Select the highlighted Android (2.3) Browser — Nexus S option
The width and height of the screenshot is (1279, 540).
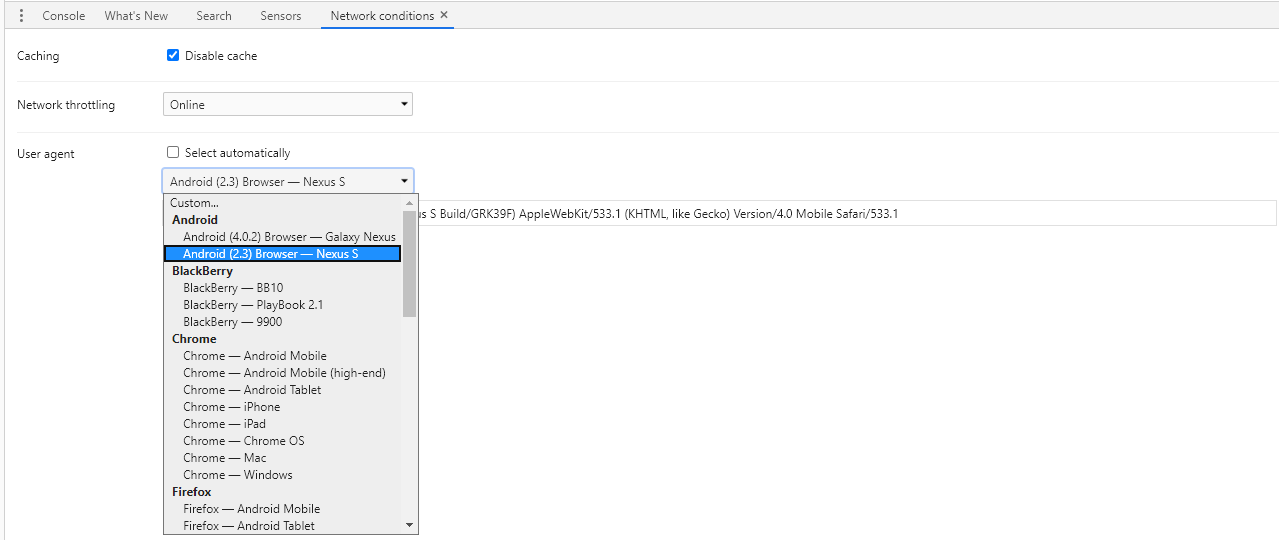click(x=283, y=254)
